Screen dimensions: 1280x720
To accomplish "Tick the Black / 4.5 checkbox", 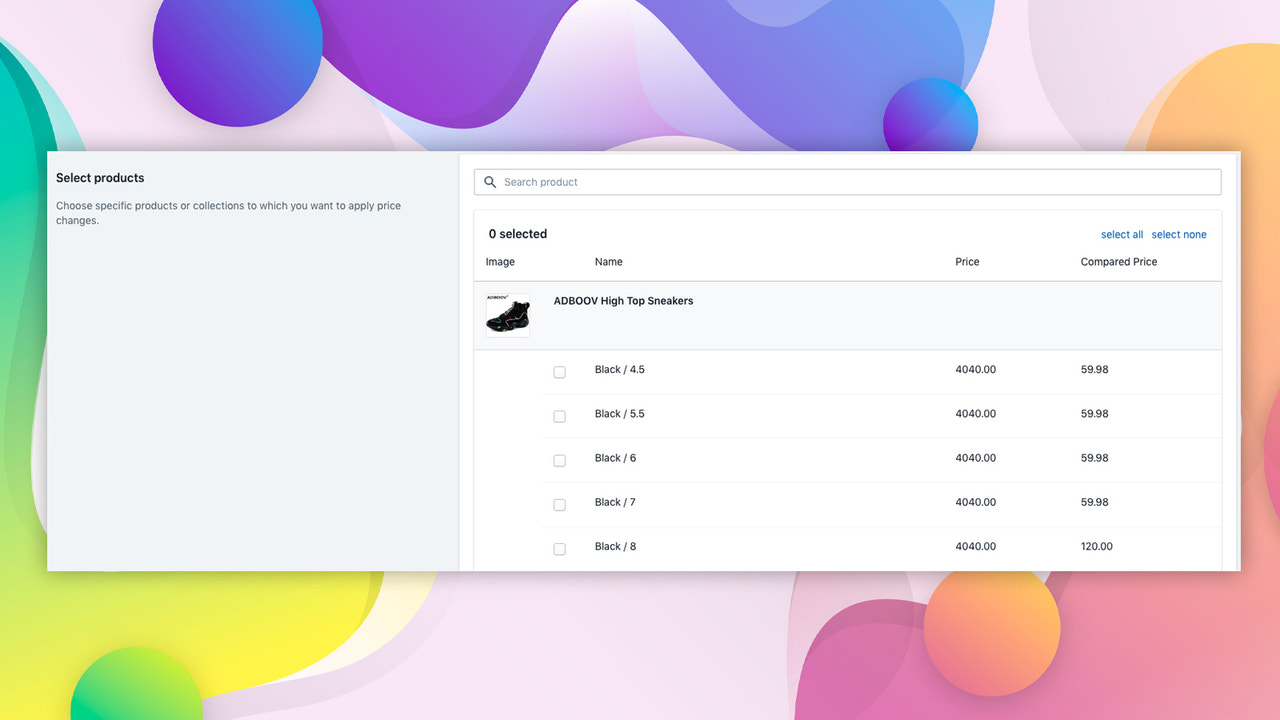I will (x=559, y=372).
